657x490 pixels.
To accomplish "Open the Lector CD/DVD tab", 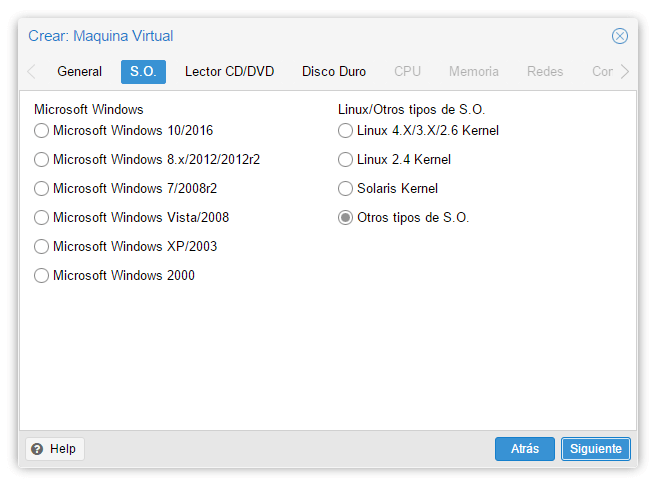I will coord(230,72).
